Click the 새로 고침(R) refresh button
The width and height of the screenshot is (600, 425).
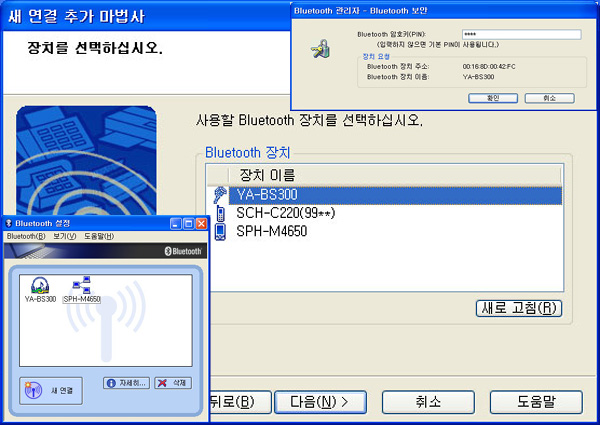pyautogui.click(x=519, y=308)
